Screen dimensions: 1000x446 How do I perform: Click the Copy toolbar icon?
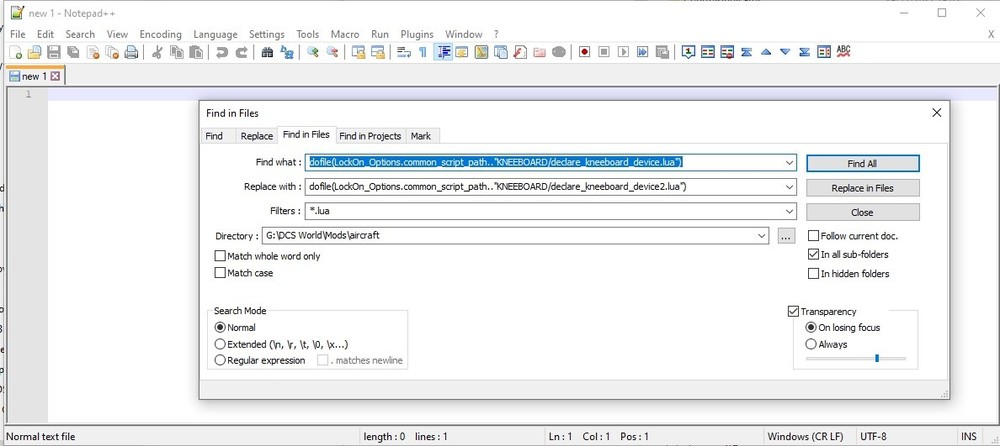click(177, 52)
